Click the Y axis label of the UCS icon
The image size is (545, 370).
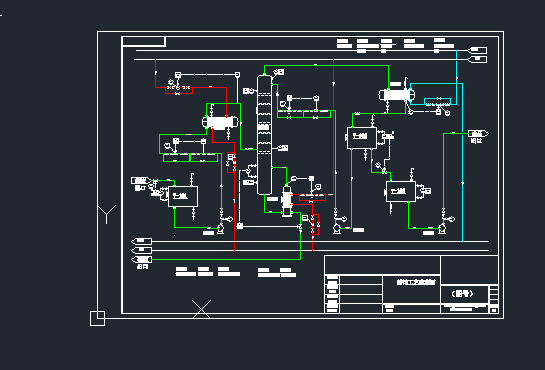107,214
